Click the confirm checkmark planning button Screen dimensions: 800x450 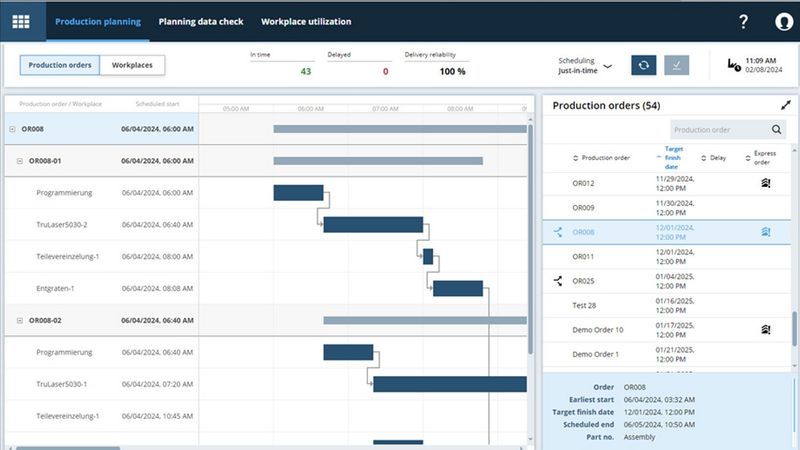pyautogui.click(x=677, y=65)
